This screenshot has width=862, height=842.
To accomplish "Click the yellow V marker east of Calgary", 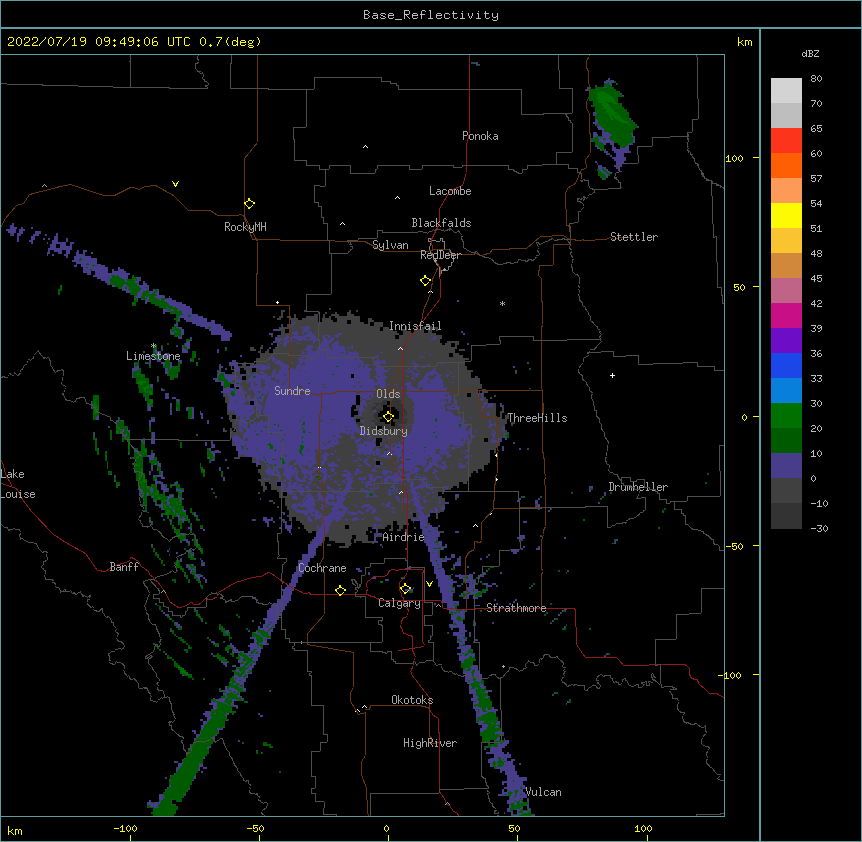I will [429, 584].
